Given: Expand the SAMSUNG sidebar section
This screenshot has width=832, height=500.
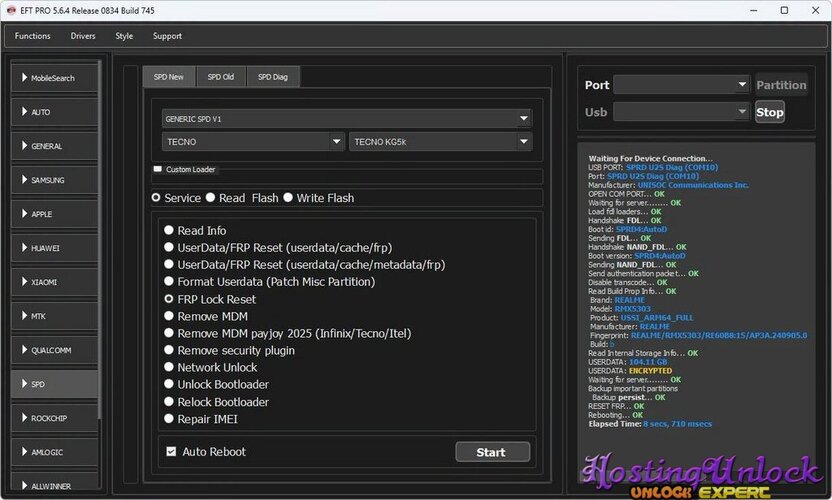Looking at the screenshot, I should (x=54, y=180).
